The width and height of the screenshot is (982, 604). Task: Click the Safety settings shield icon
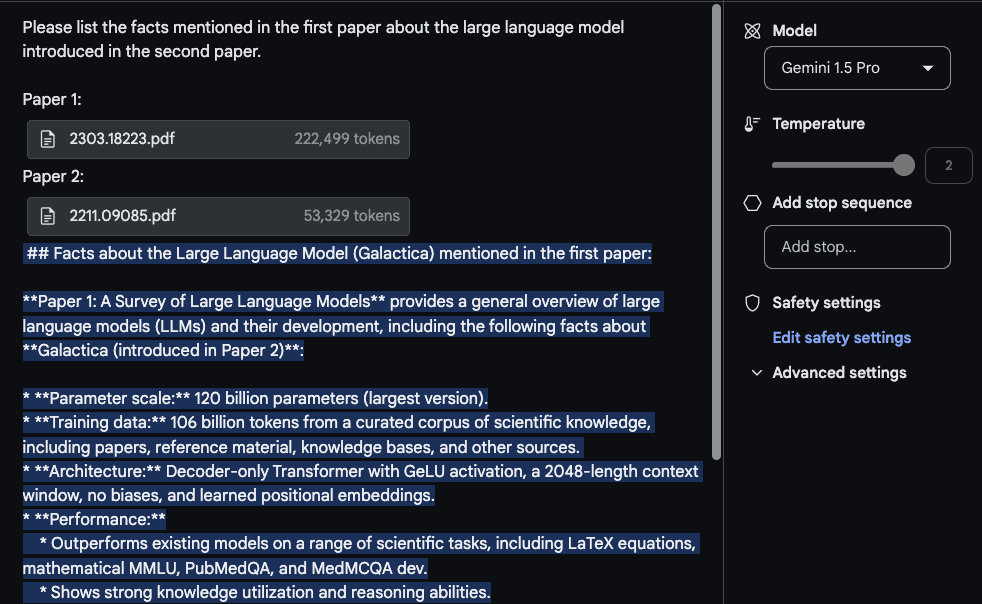pos(752,302)
